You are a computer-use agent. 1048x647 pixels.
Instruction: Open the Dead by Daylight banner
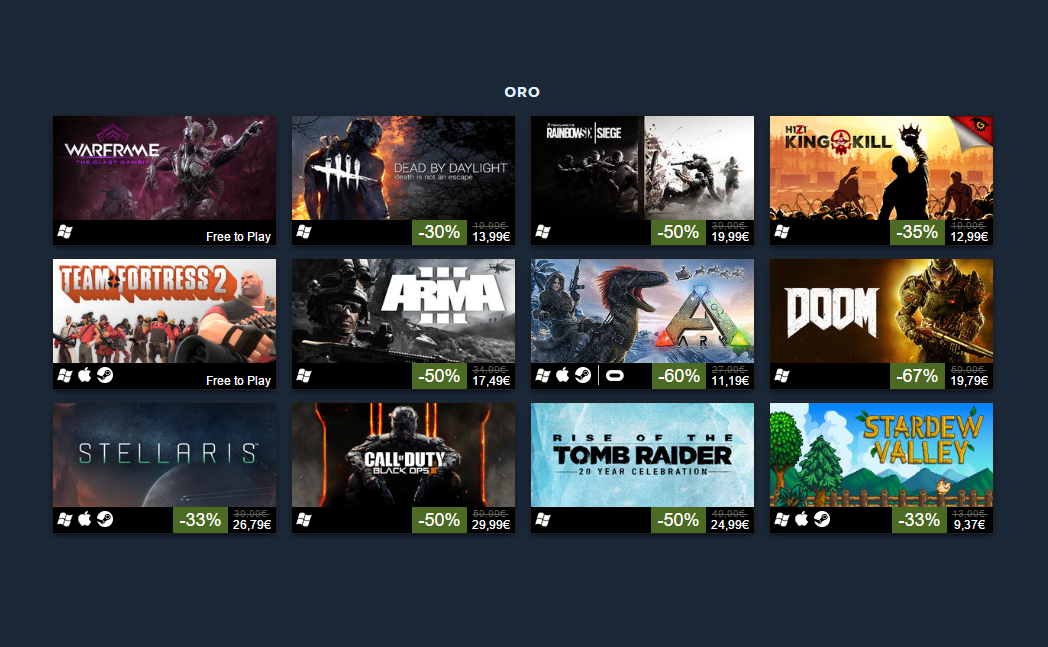point(403,168)
